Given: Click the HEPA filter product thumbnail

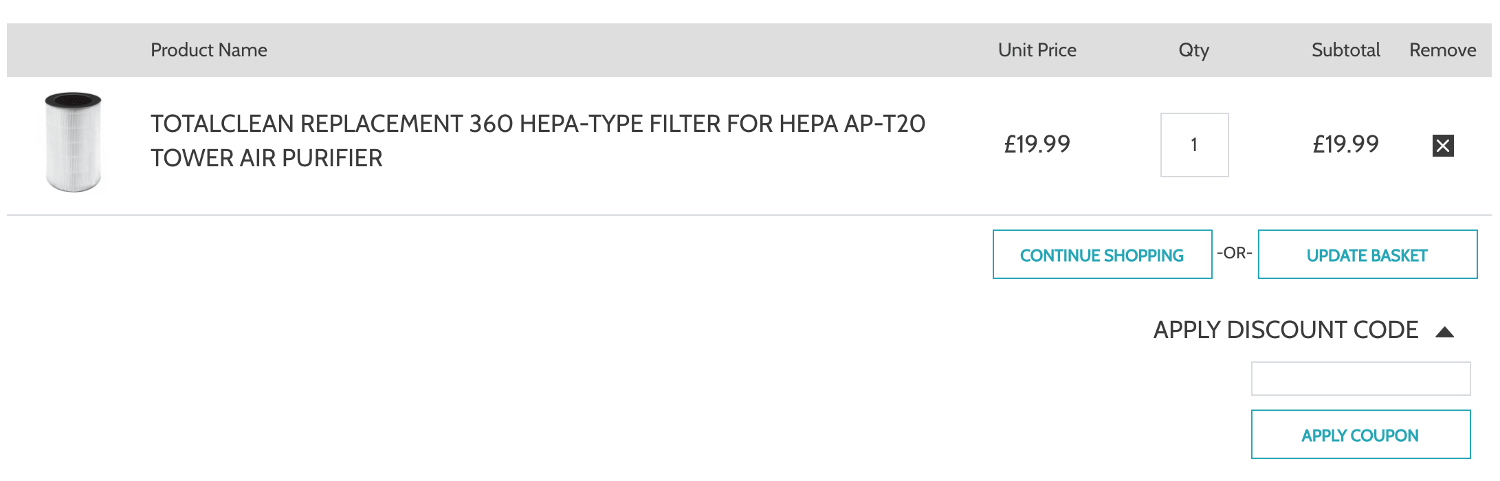Looking at the screenshot, I should (73, 142).
